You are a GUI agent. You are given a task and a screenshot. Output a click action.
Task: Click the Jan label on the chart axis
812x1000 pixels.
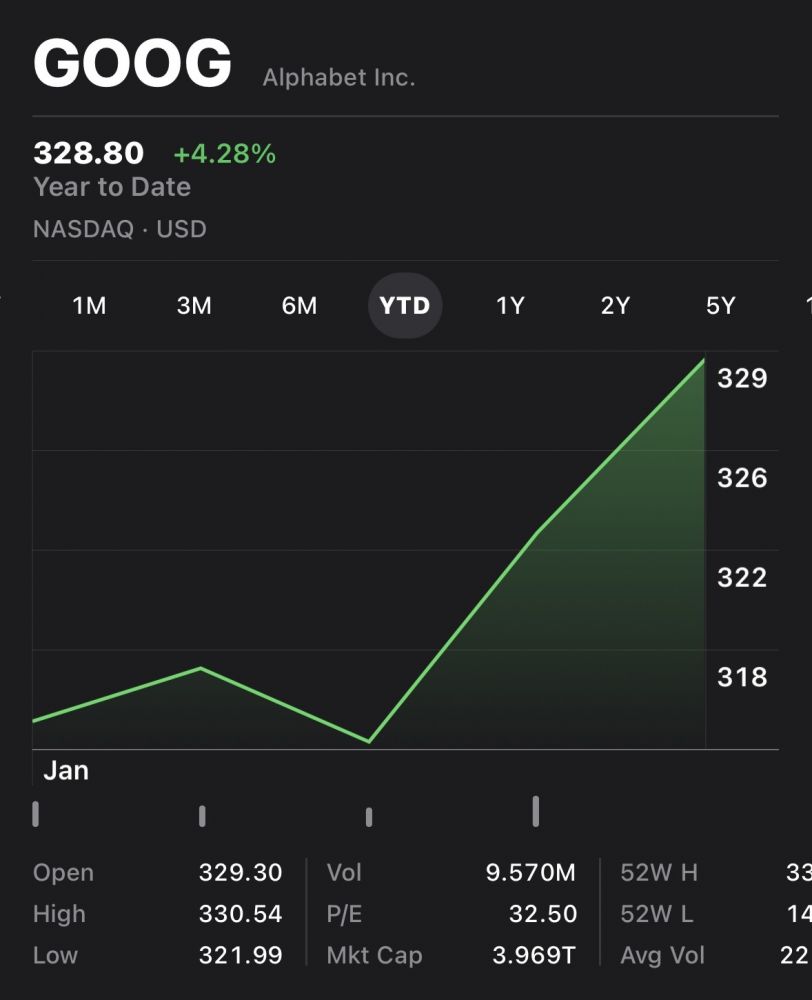coord(66,771)
